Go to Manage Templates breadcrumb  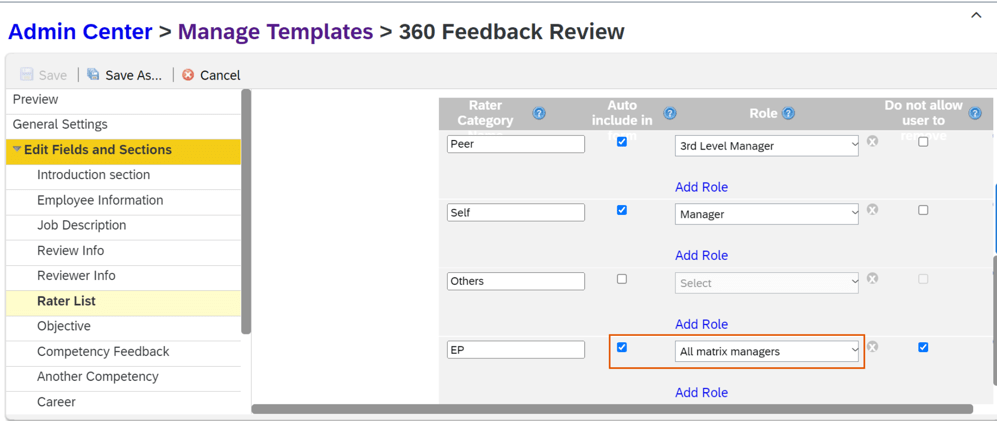[x=275, y=32]
